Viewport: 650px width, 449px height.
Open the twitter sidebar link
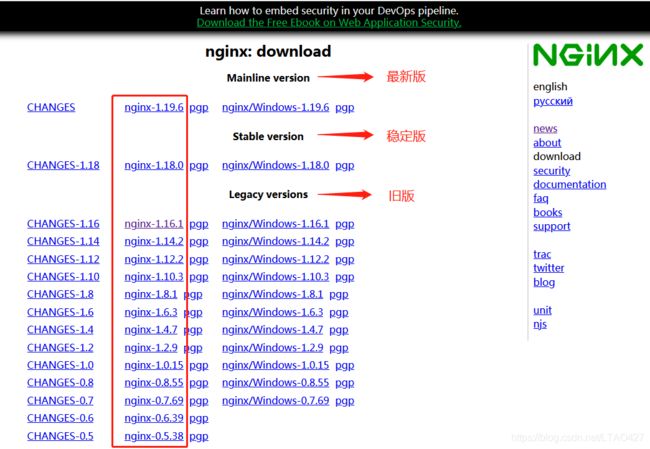(549, 268)
